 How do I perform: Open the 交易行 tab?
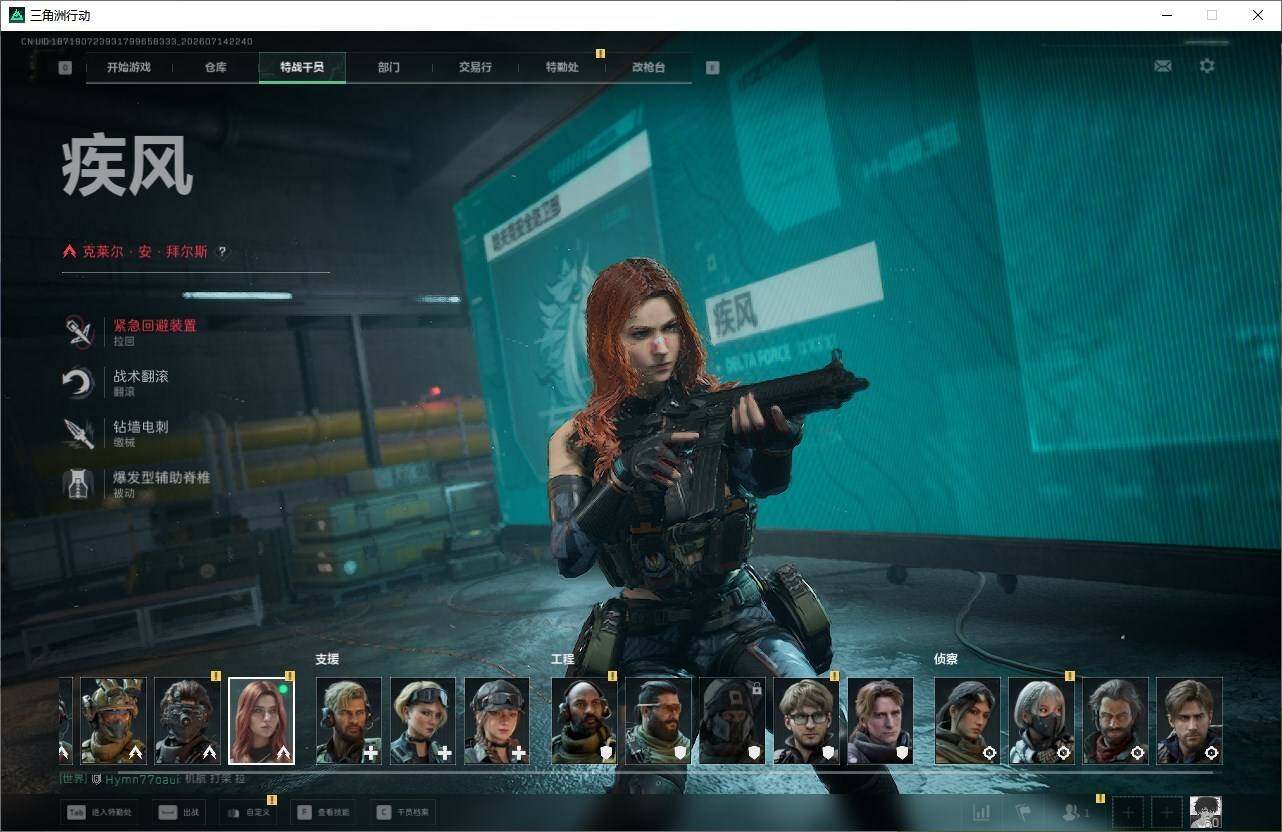(475, 67)
